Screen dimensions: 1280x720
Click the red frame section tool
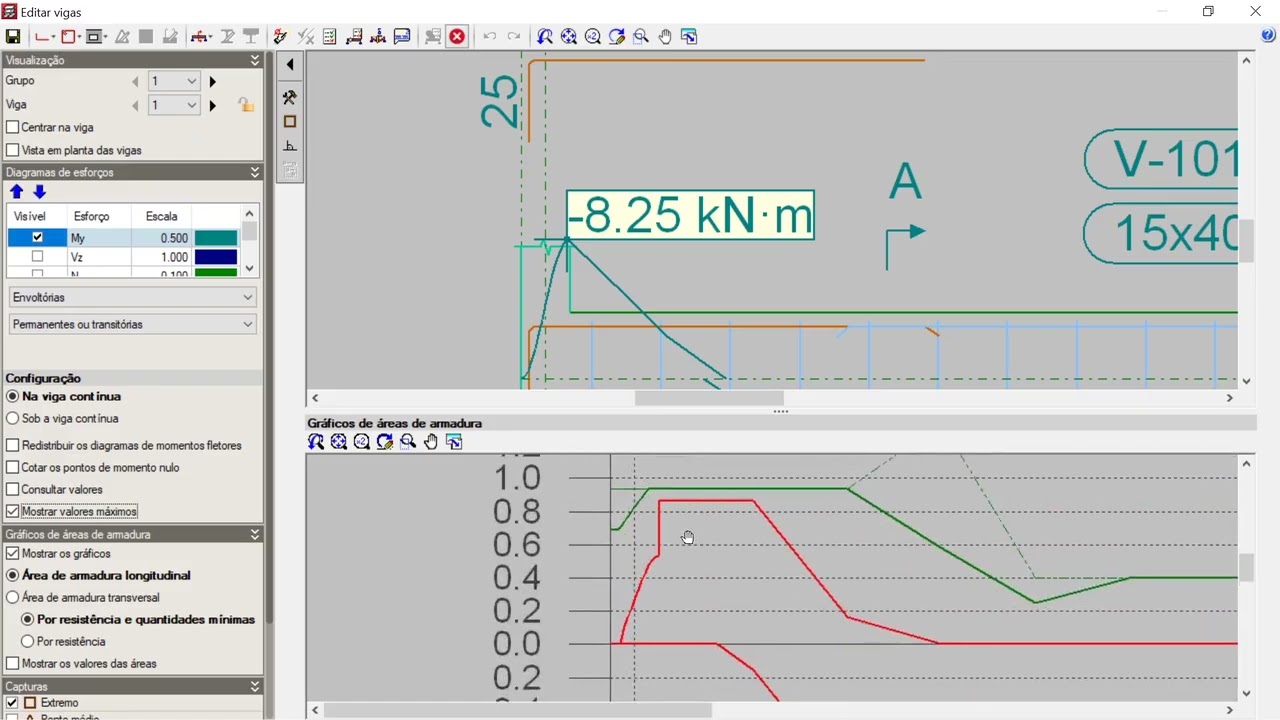pyautogui.click(x=70, y=37)
